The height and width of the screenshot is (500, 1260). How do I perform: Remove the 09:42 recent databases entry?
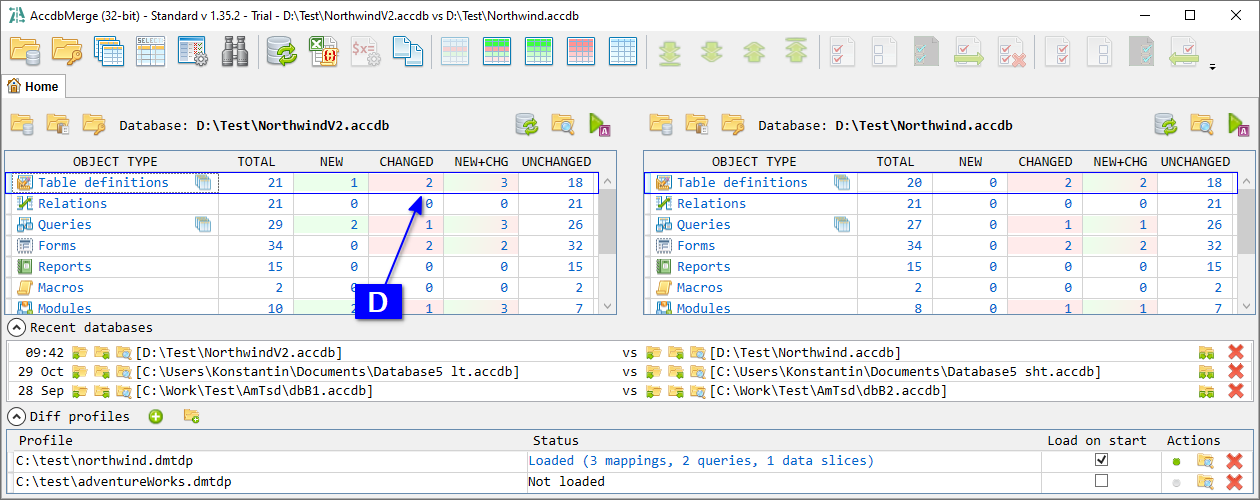pyautogui.click(x=1235, y=352)
